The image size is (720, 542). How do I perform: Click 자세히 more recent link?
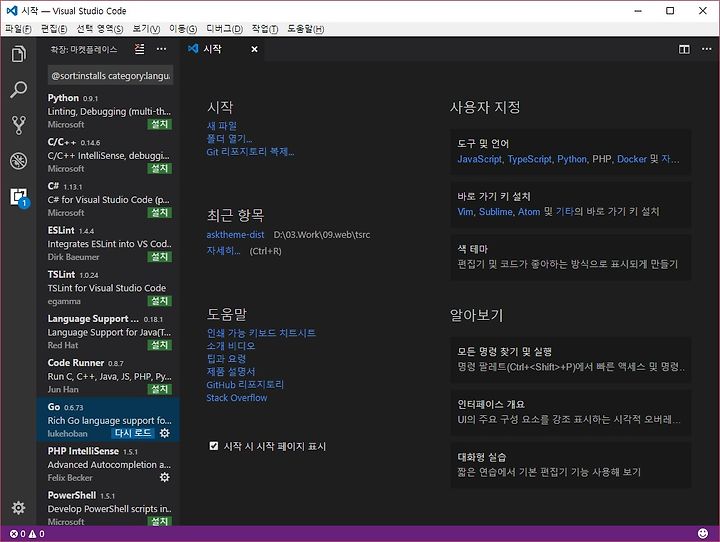(223, 251)
